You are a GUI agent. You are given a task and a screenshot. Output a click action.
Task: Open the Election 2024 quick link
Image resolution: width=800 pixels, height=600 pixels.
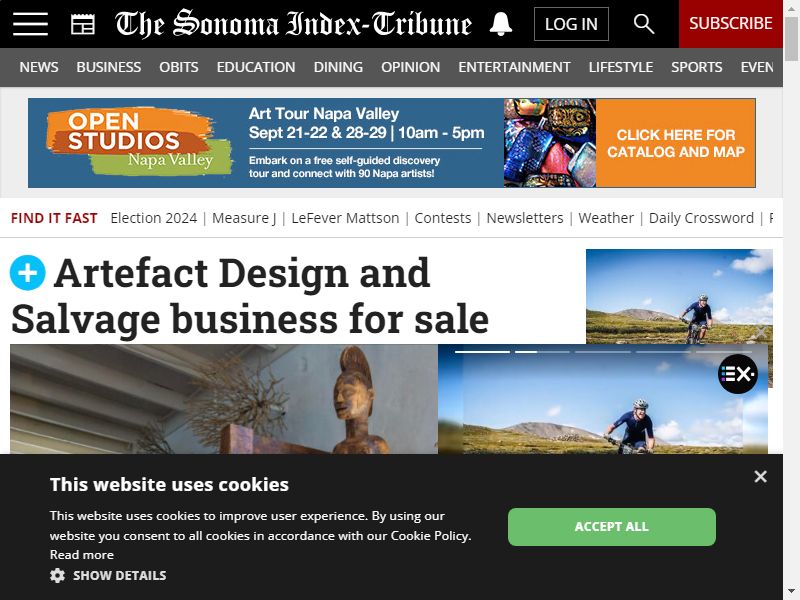coord(154,218)
